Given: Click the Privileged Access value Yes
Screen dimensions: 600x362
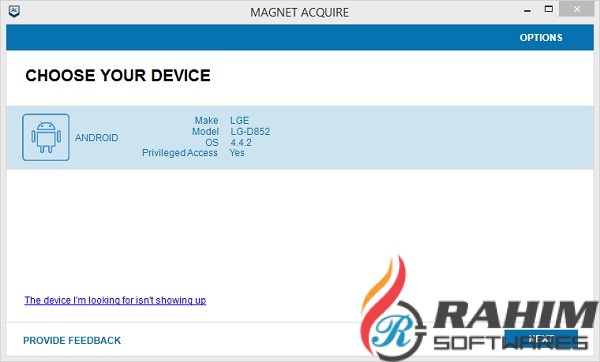Looking at the screenshot, I should pyautogui.click(x=237, y=153).
